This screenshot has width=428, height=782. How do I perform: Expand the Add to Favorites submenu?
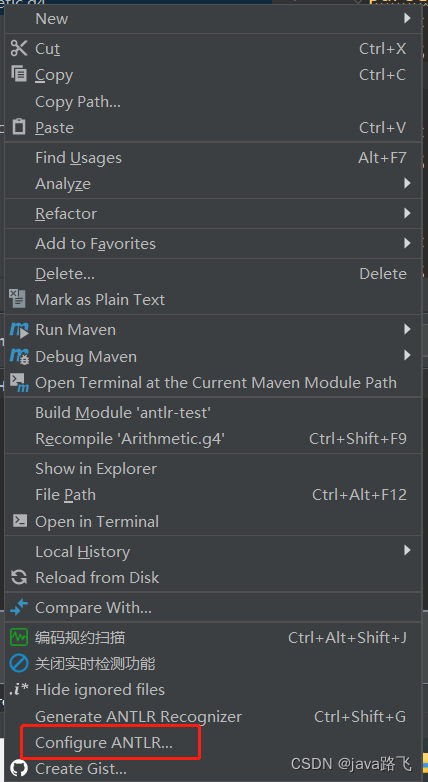coord(213,243)
